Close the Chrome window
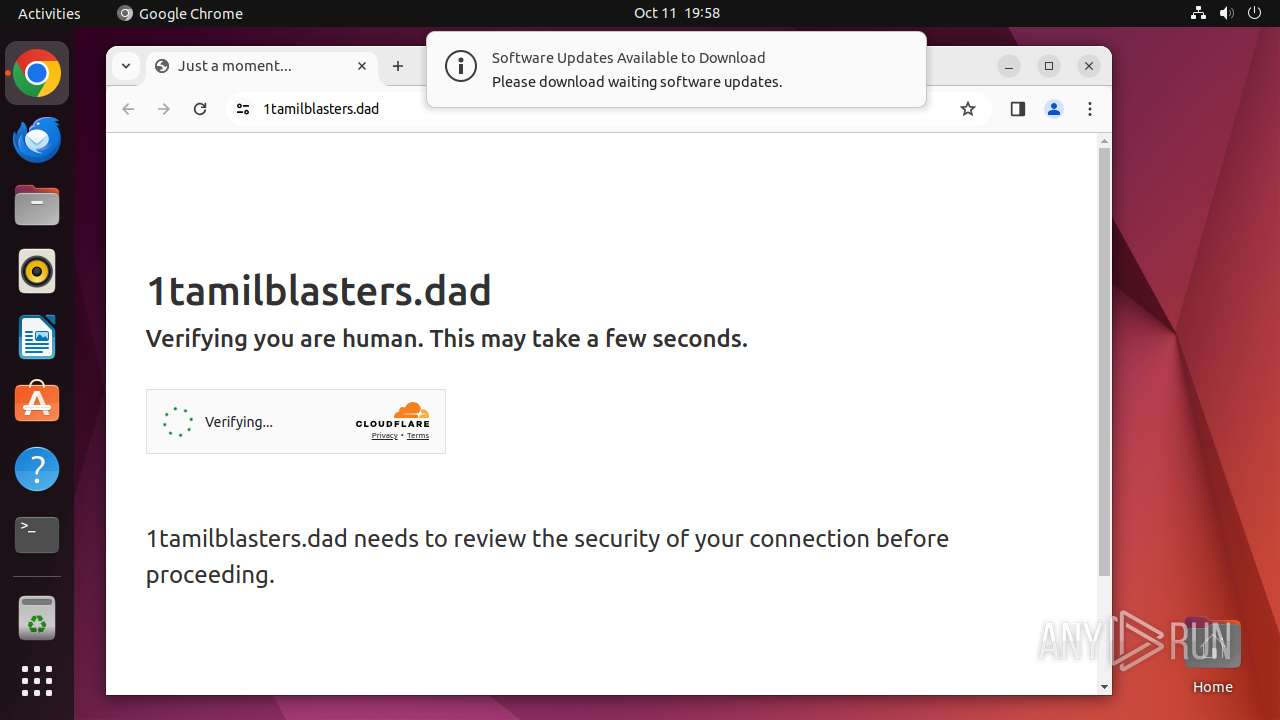Image resolution: width=1280 pixels, height=720 pixels. pyautogui.click(x=1089, y=66)
